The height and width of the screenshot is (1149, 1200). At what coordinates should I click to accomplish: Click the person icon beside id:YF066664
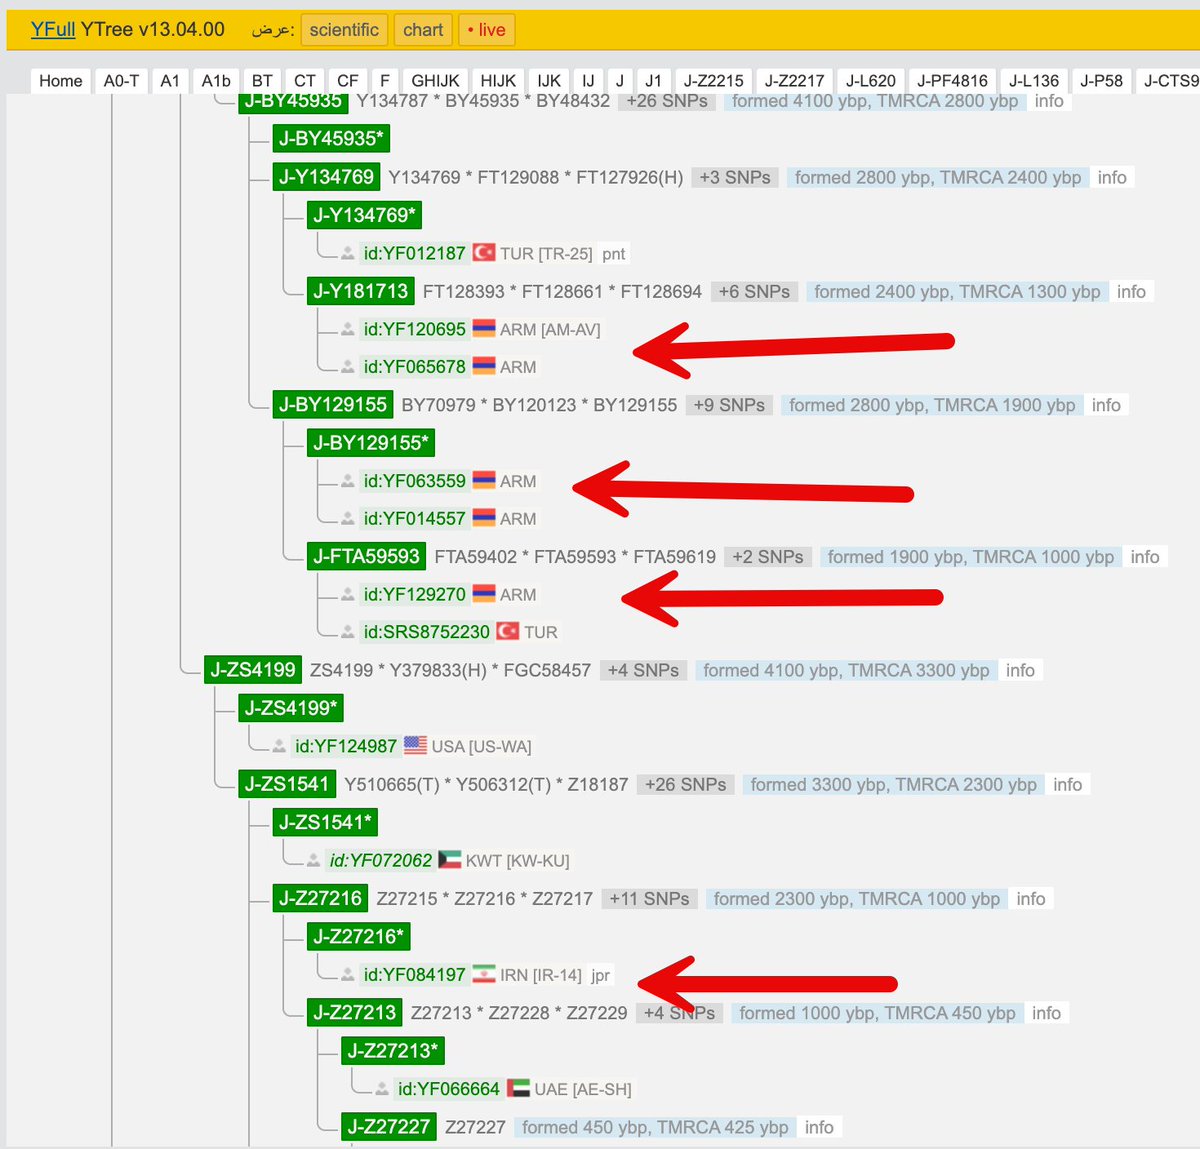pyautogui.click(x=382, y=1089)
